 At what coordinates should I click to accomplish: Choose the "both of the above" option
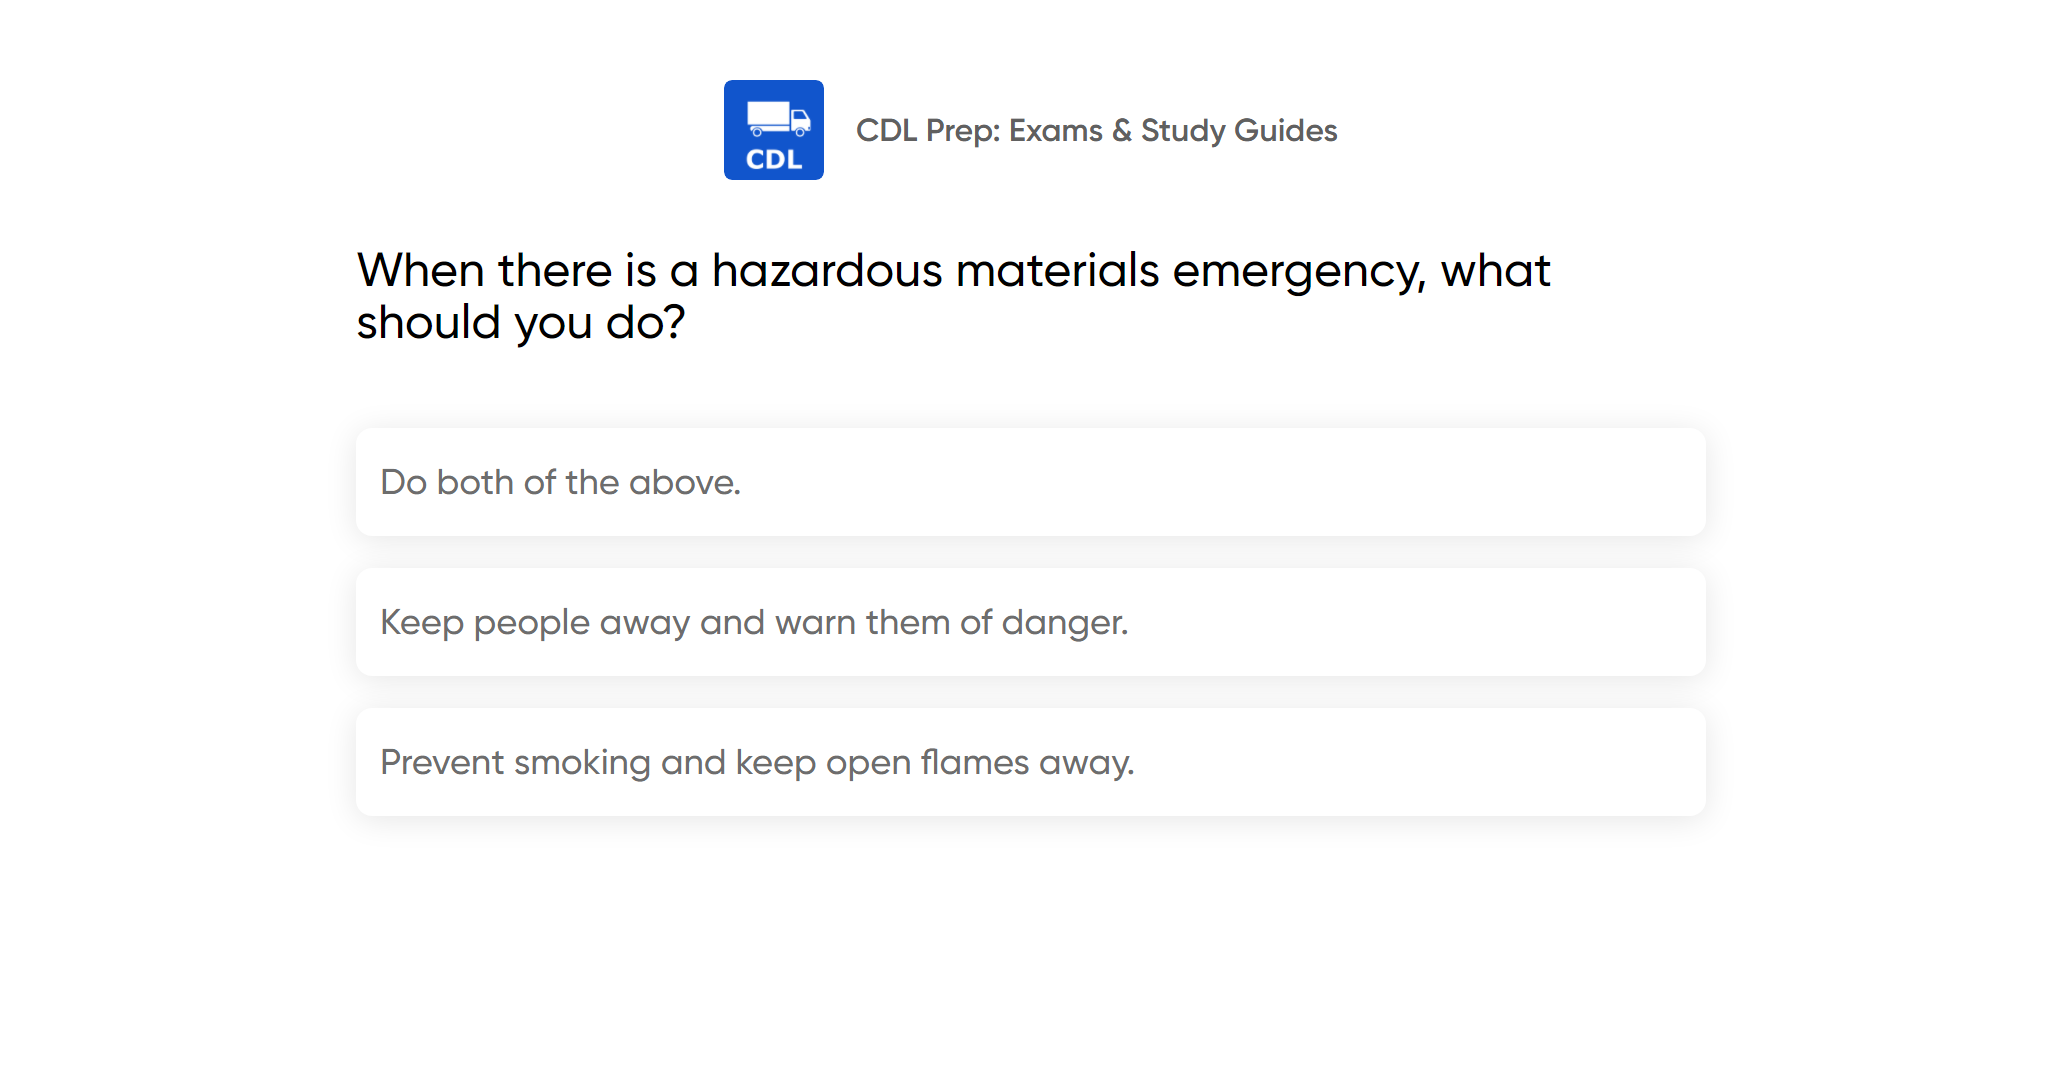pos(560,482)
